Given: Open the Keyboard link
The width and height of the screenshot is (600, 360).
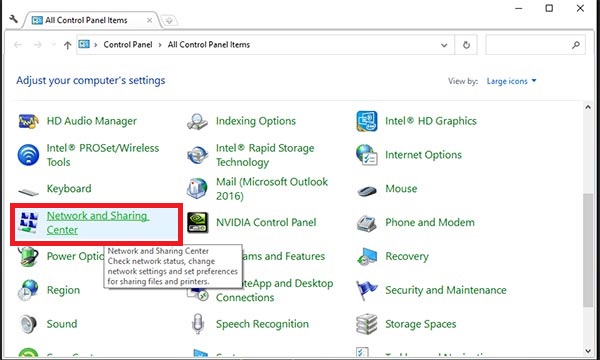Looking at the screenshot, I should [69, 189].
